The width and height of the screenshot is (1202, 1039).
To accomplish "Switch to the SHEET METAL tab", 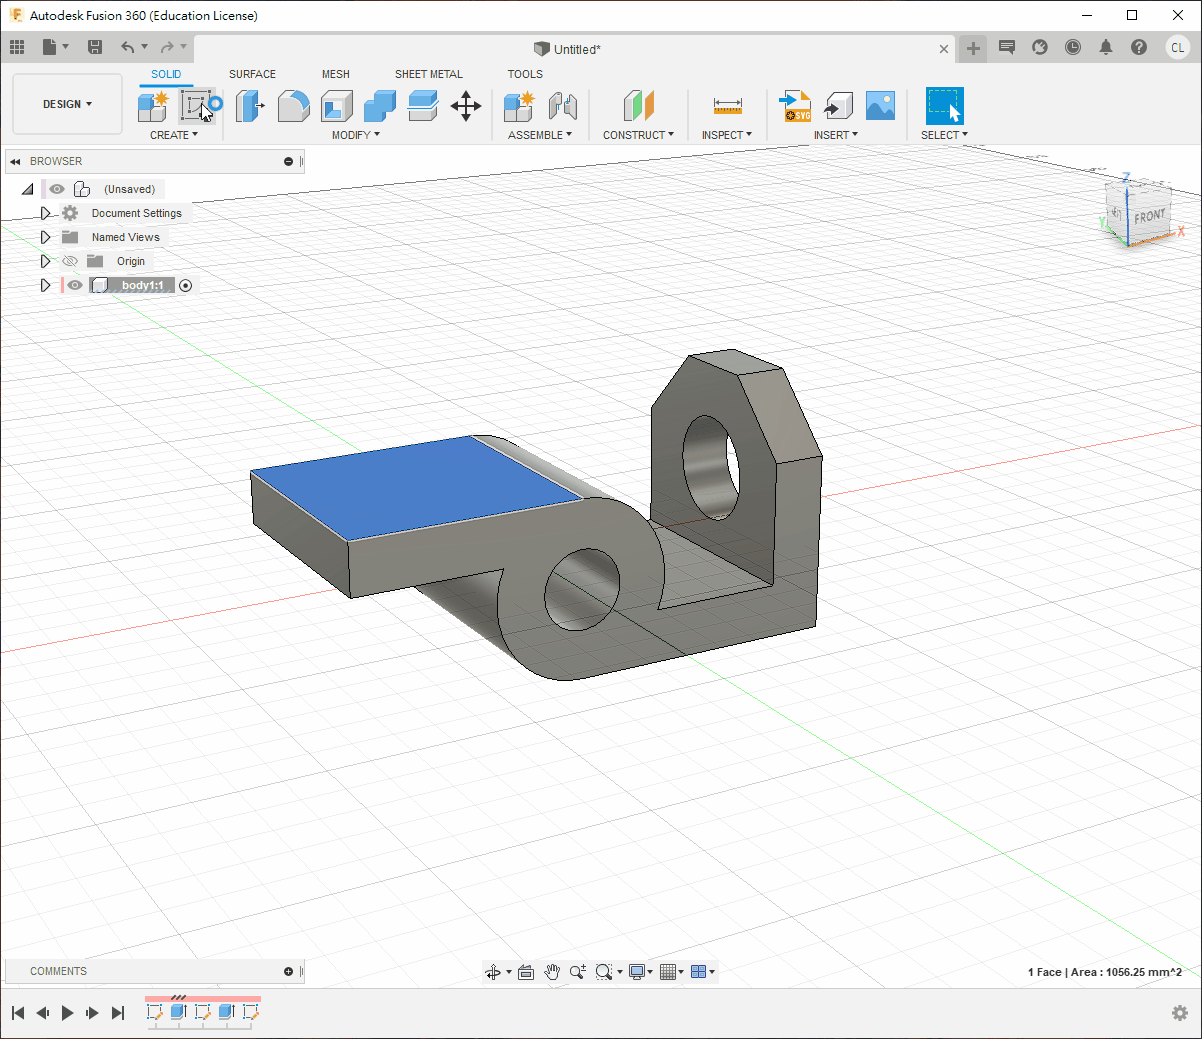I will (428, 74).
